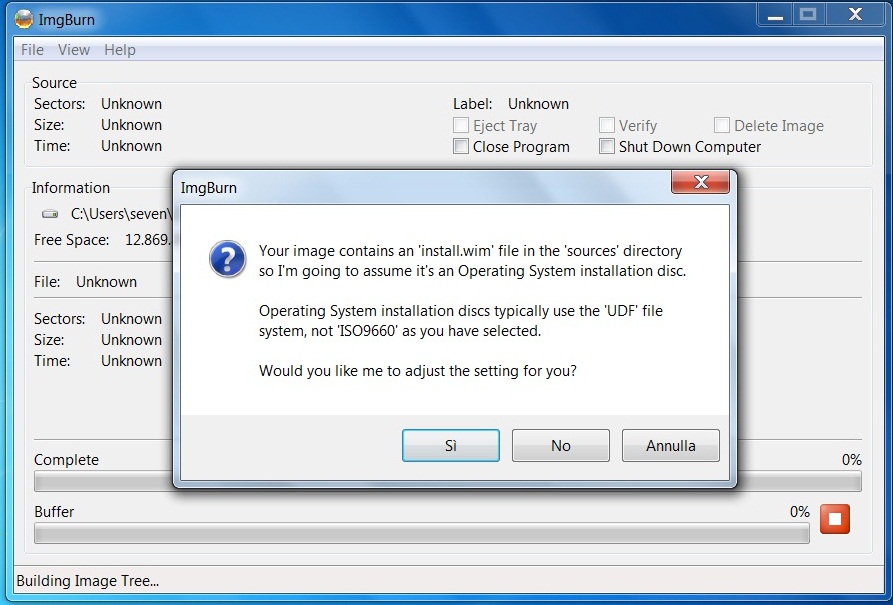Click the ImgBurn app icon in the title bar
893x605 pixels.
(24, 19)
